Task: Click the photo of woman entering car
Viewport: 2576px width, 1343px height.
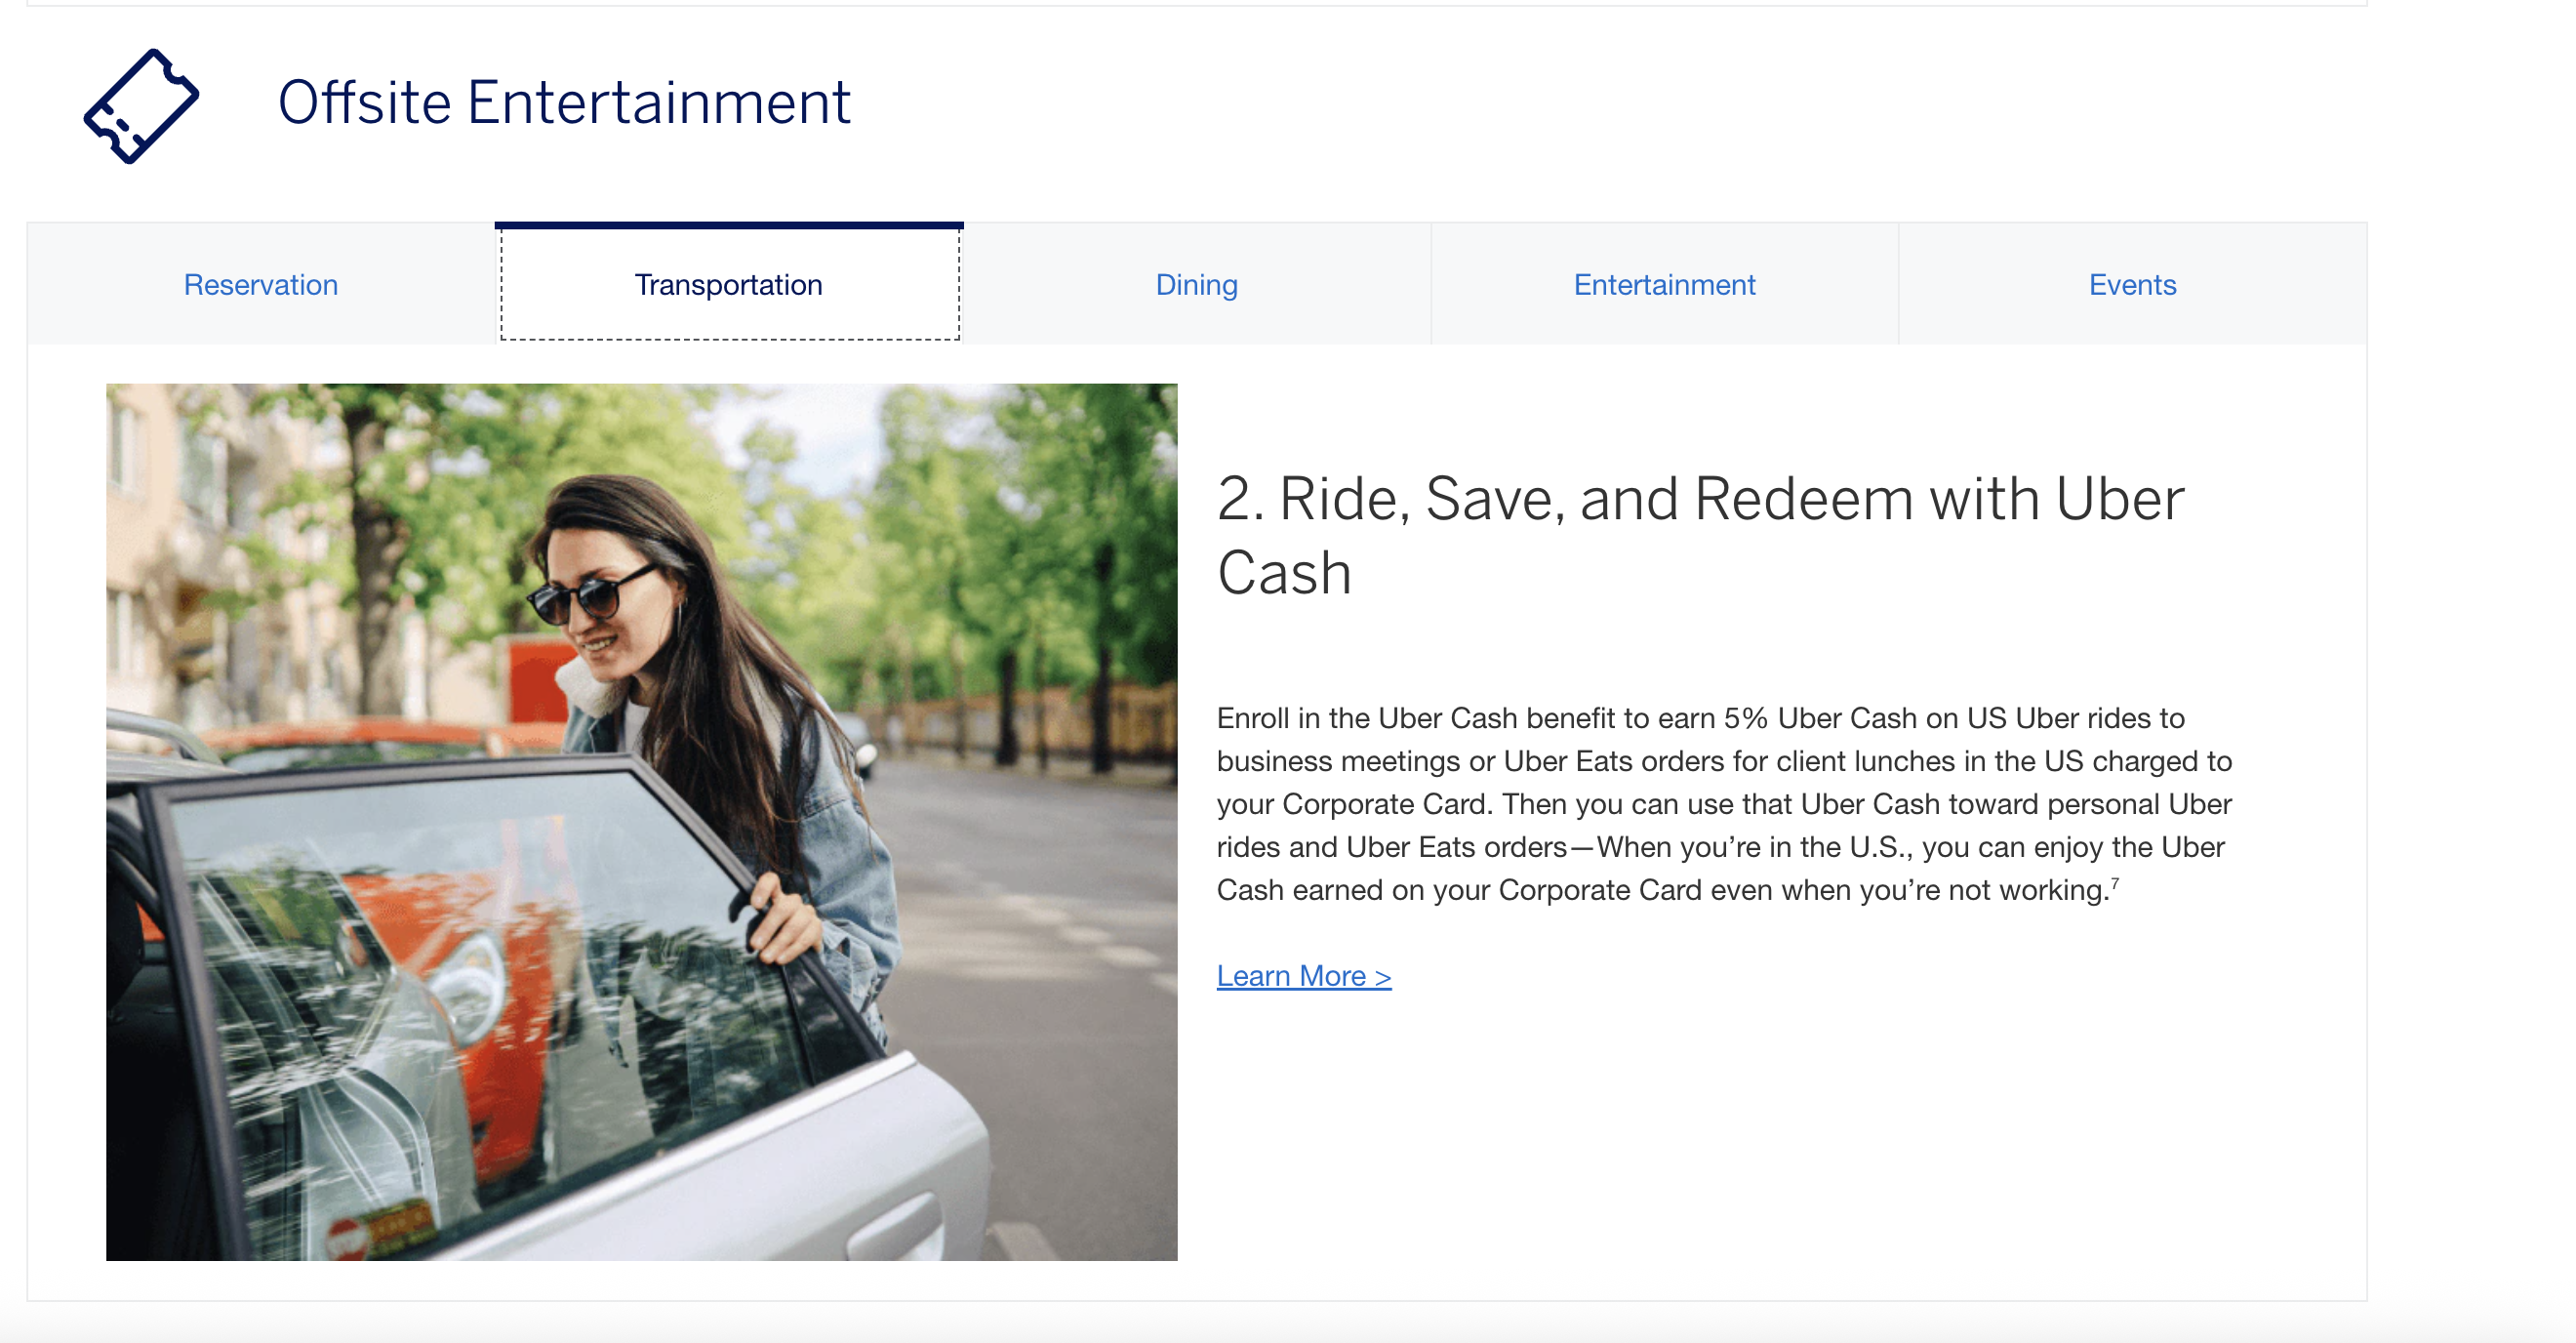Action: click(641, 820)
